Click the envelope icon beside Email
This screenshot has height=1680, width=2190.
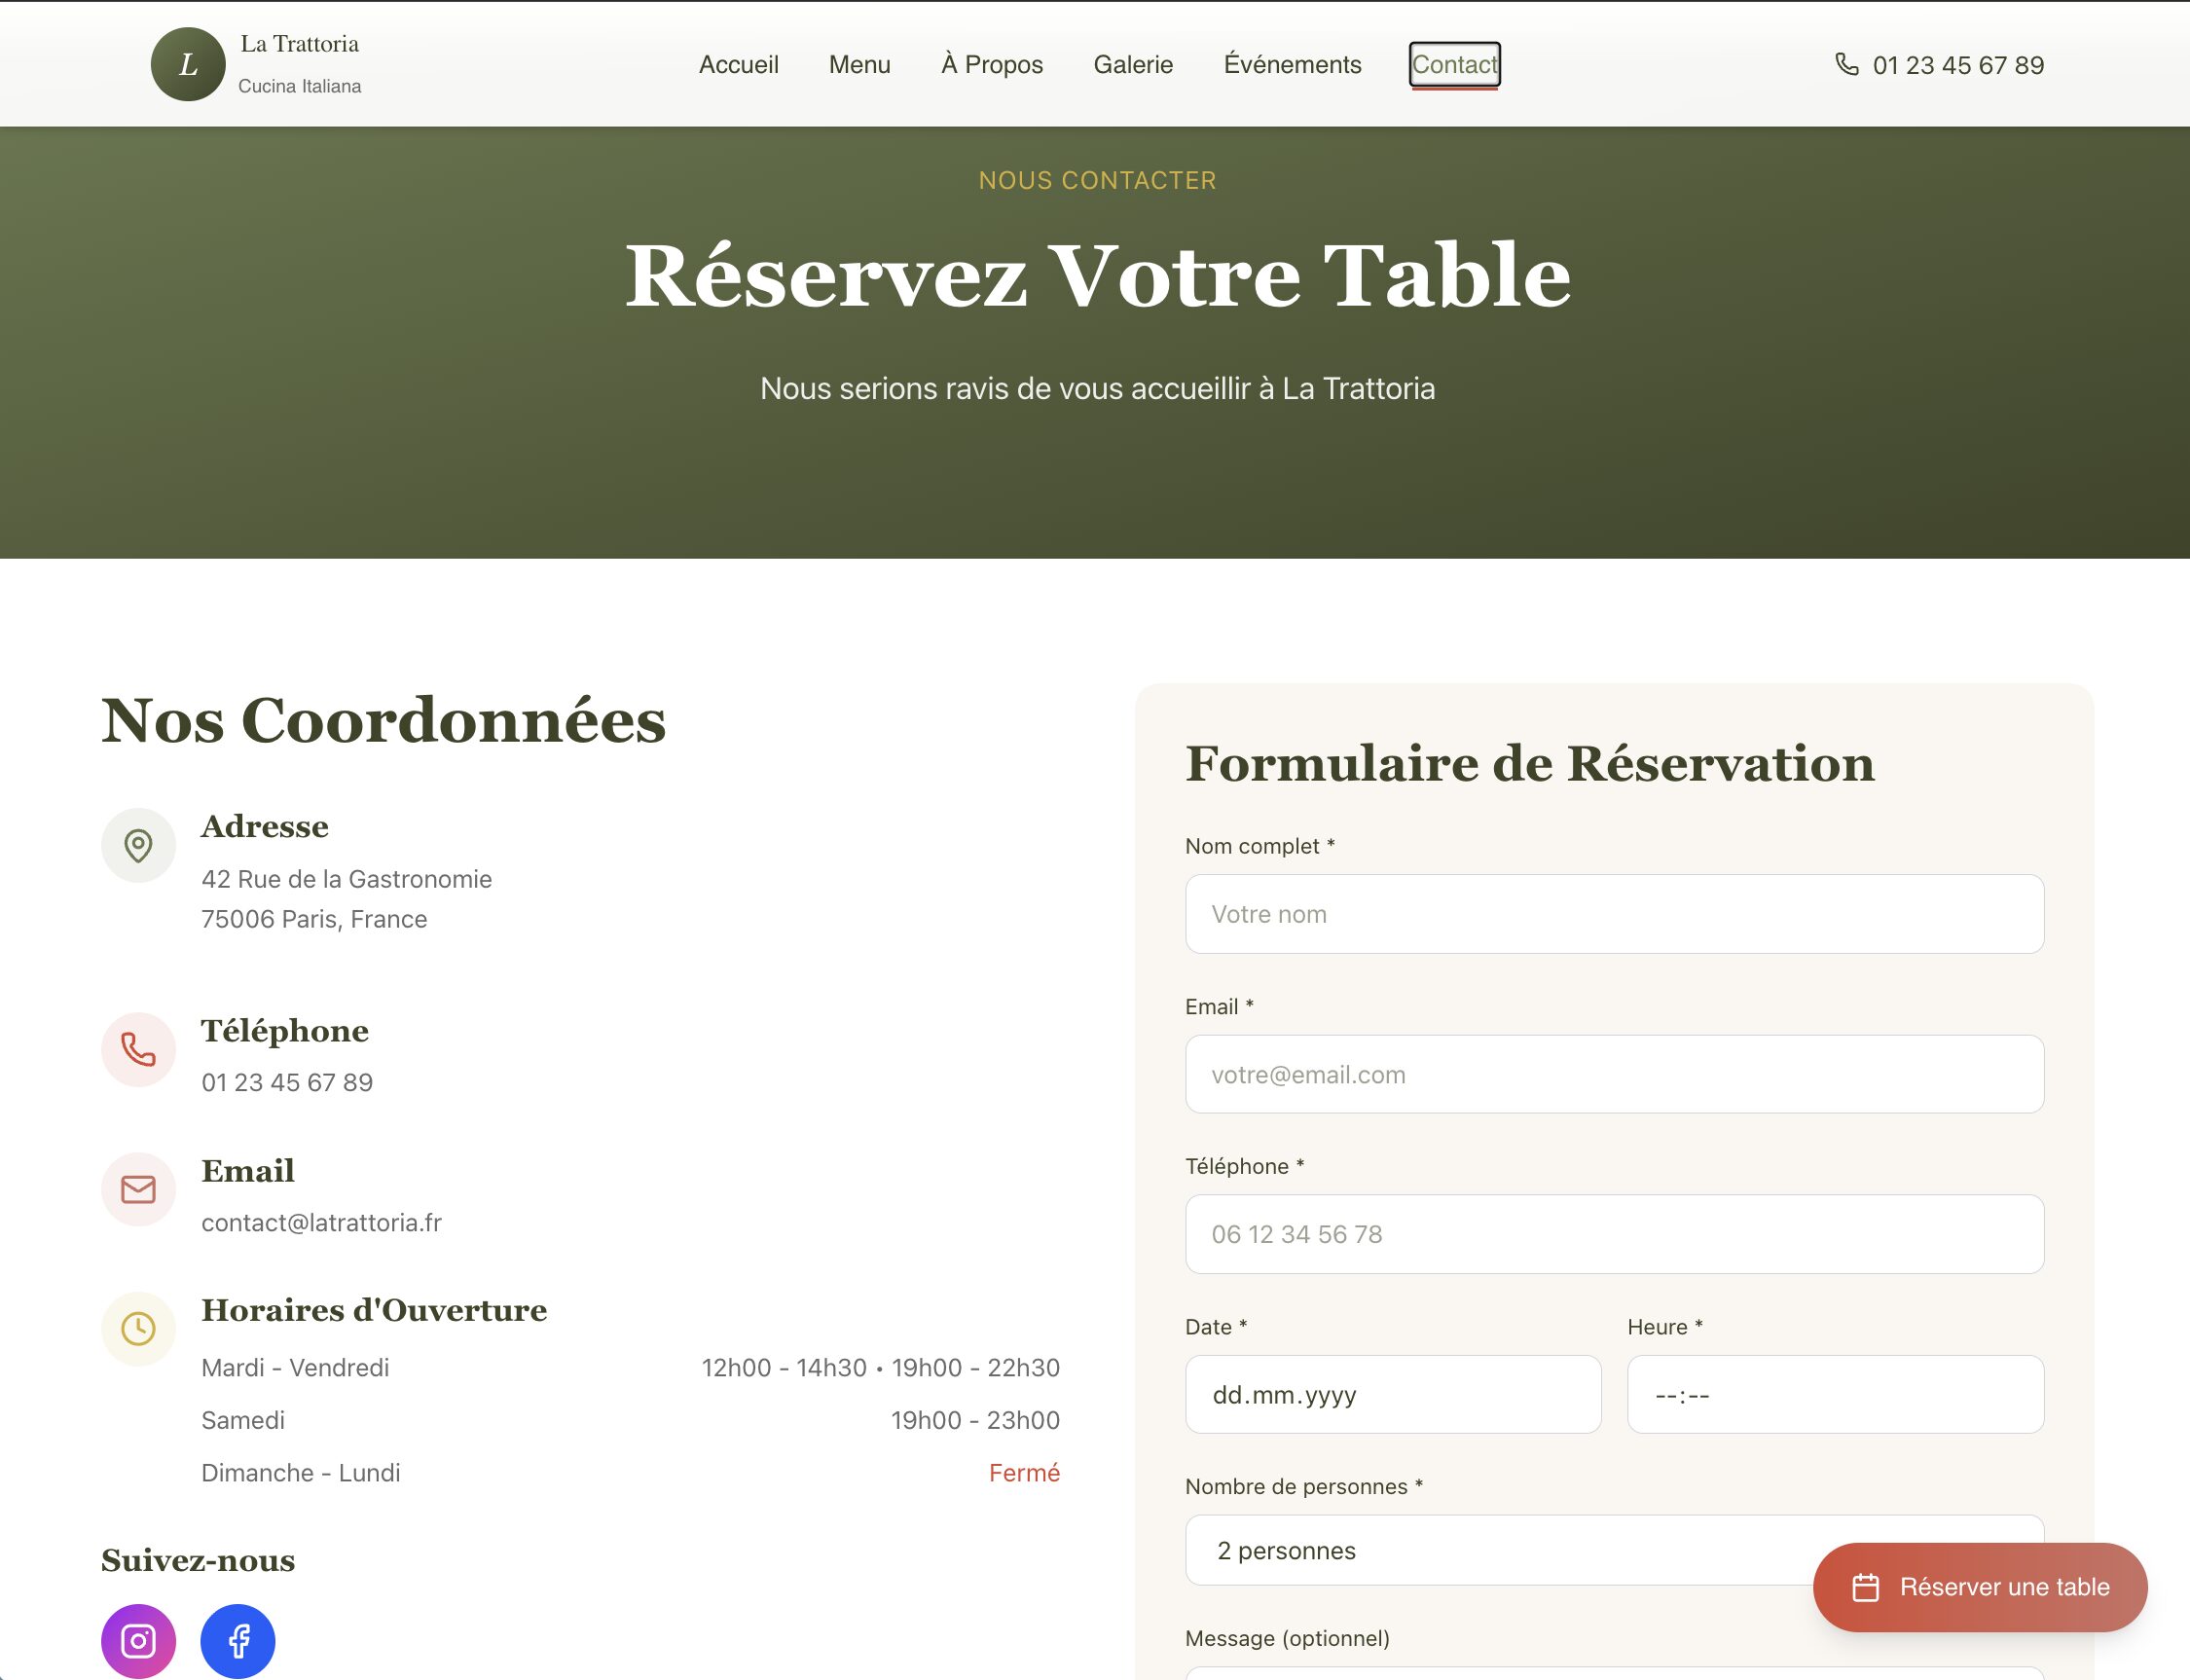138,1189
